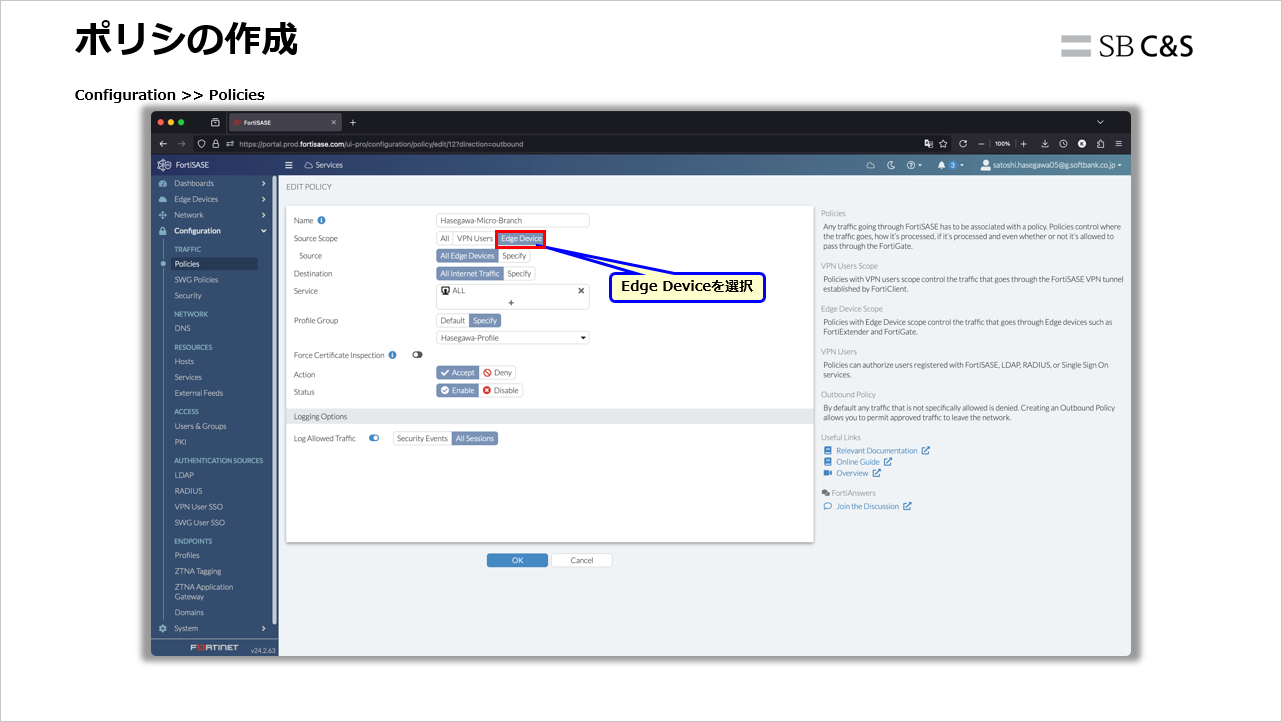The image size is (1282, 722).
Task: Click the Edge Devices cloud icon in sidebar
Action: coord(163,199)
